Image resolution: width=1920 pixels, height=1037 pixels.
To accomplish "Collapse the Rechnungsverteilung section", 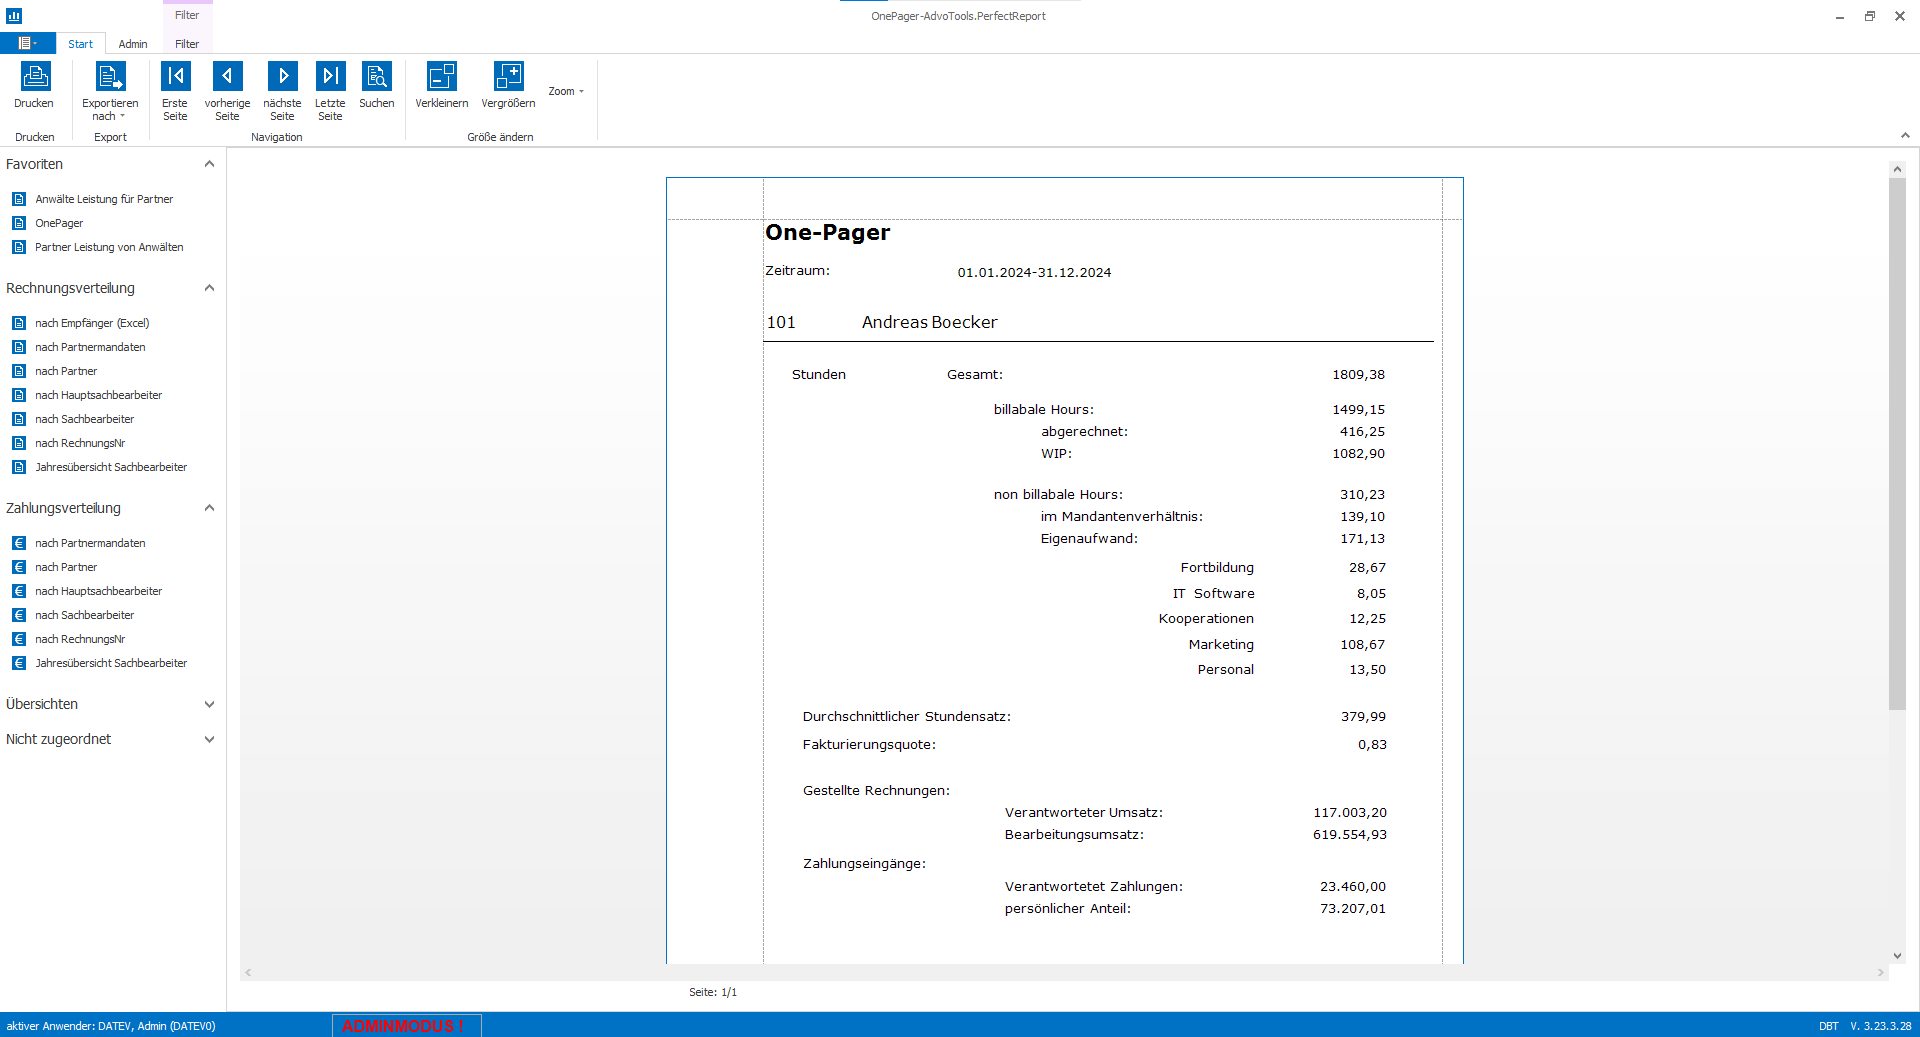I will pos(209,288).
